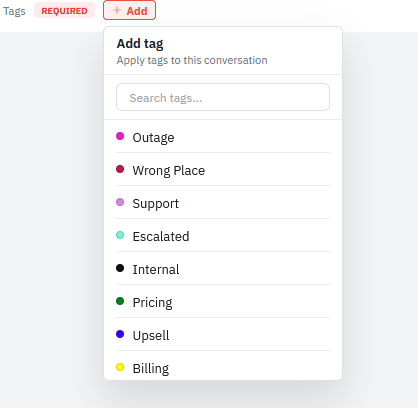
Task: Click the blue dot beside Upsell
Action: point(120,334)
